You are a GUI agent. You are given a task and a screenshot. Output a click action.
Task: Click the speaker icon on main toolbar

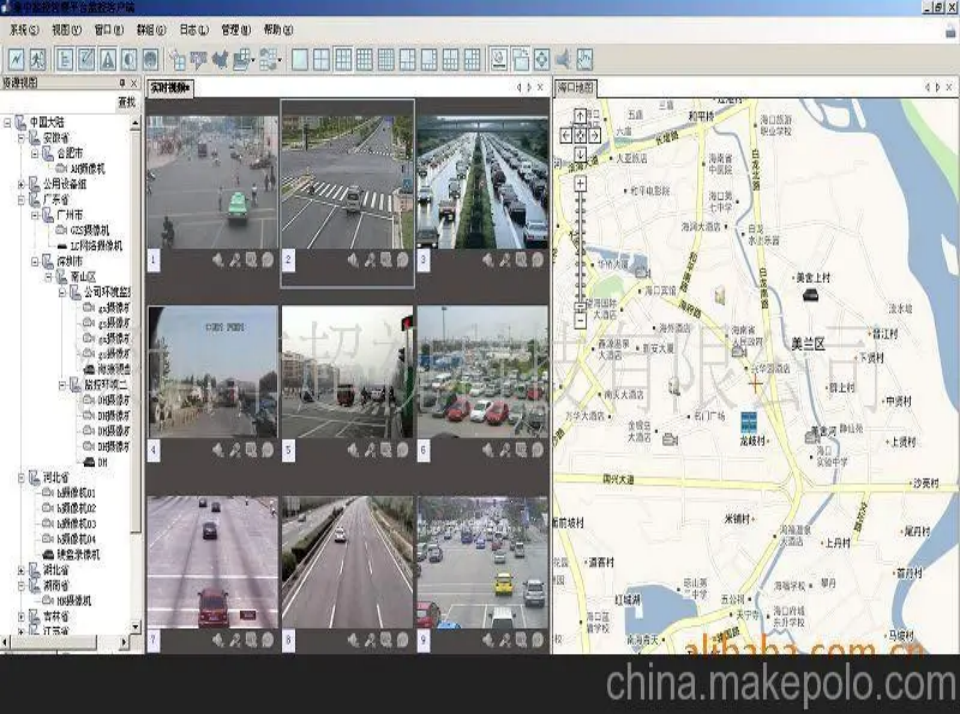[x=563, y=60]
